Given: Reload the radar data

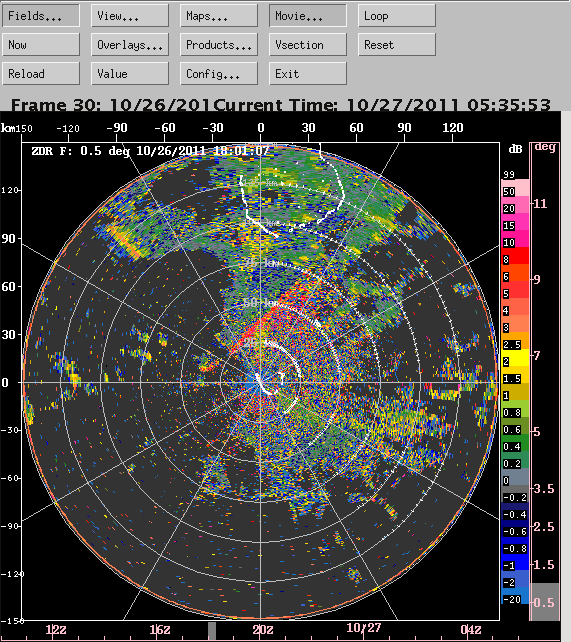Looking at the screenshot, I should pos(41,74).
